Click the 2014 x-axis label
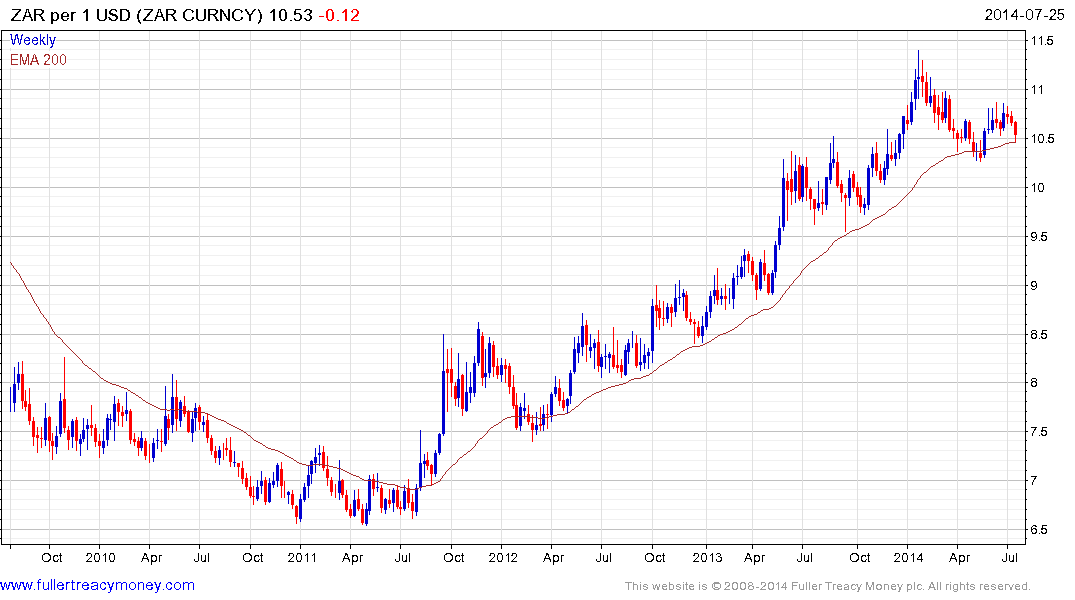The image size is (1075, 600). [908, 557]
